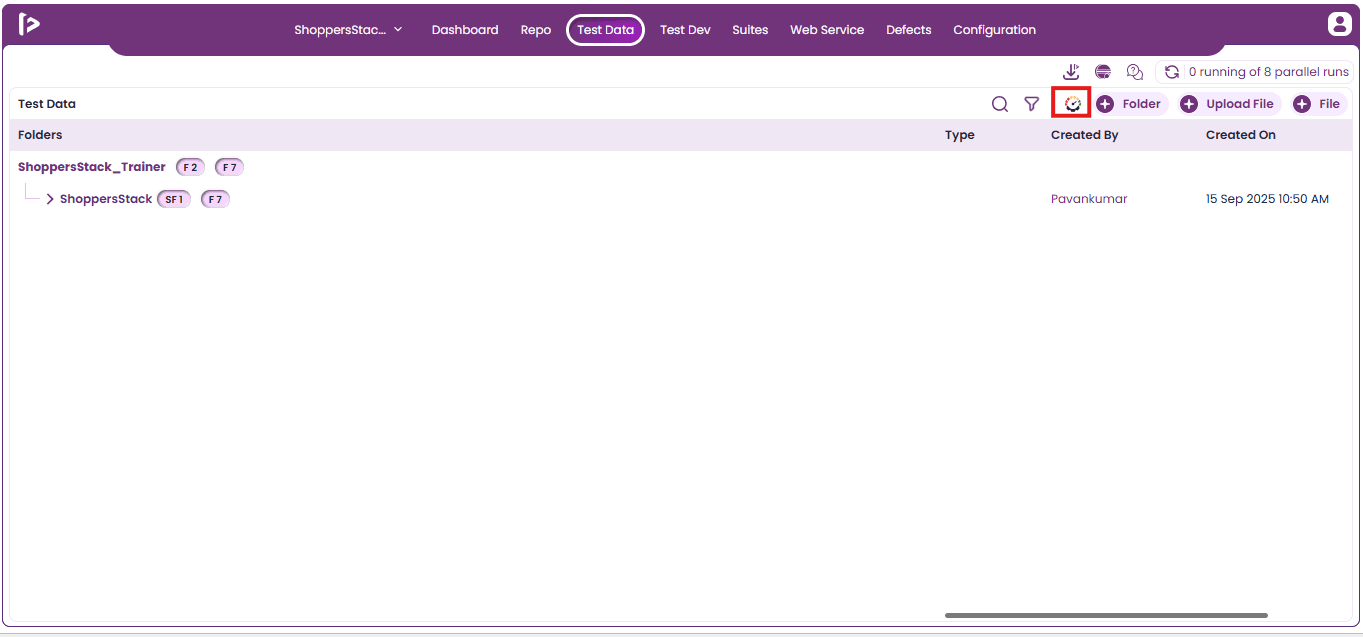Navigate to the Web Service tab
Screen dimensions: 1363x637
[x=827, y=30]
